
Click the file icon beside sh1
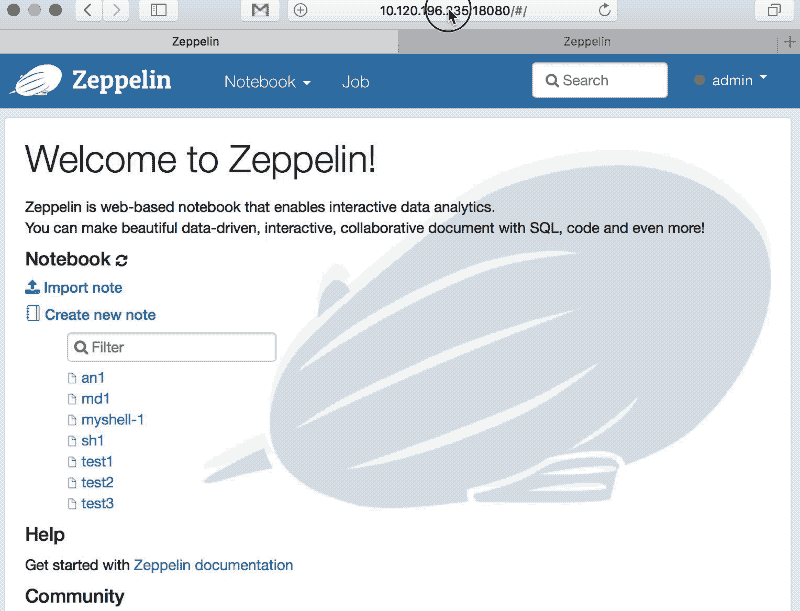72,441
